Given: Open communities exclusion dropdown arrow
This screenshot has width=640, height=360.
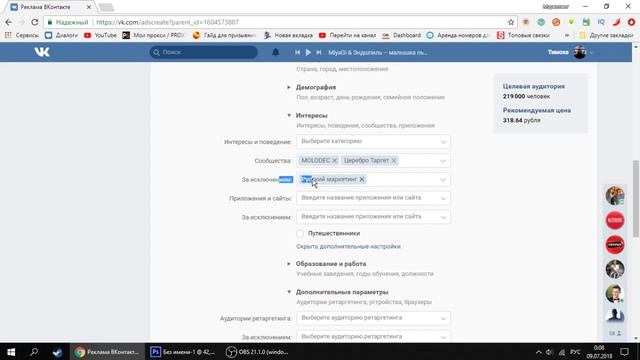Looking at the screenshot, I should (x=443, y=180).
